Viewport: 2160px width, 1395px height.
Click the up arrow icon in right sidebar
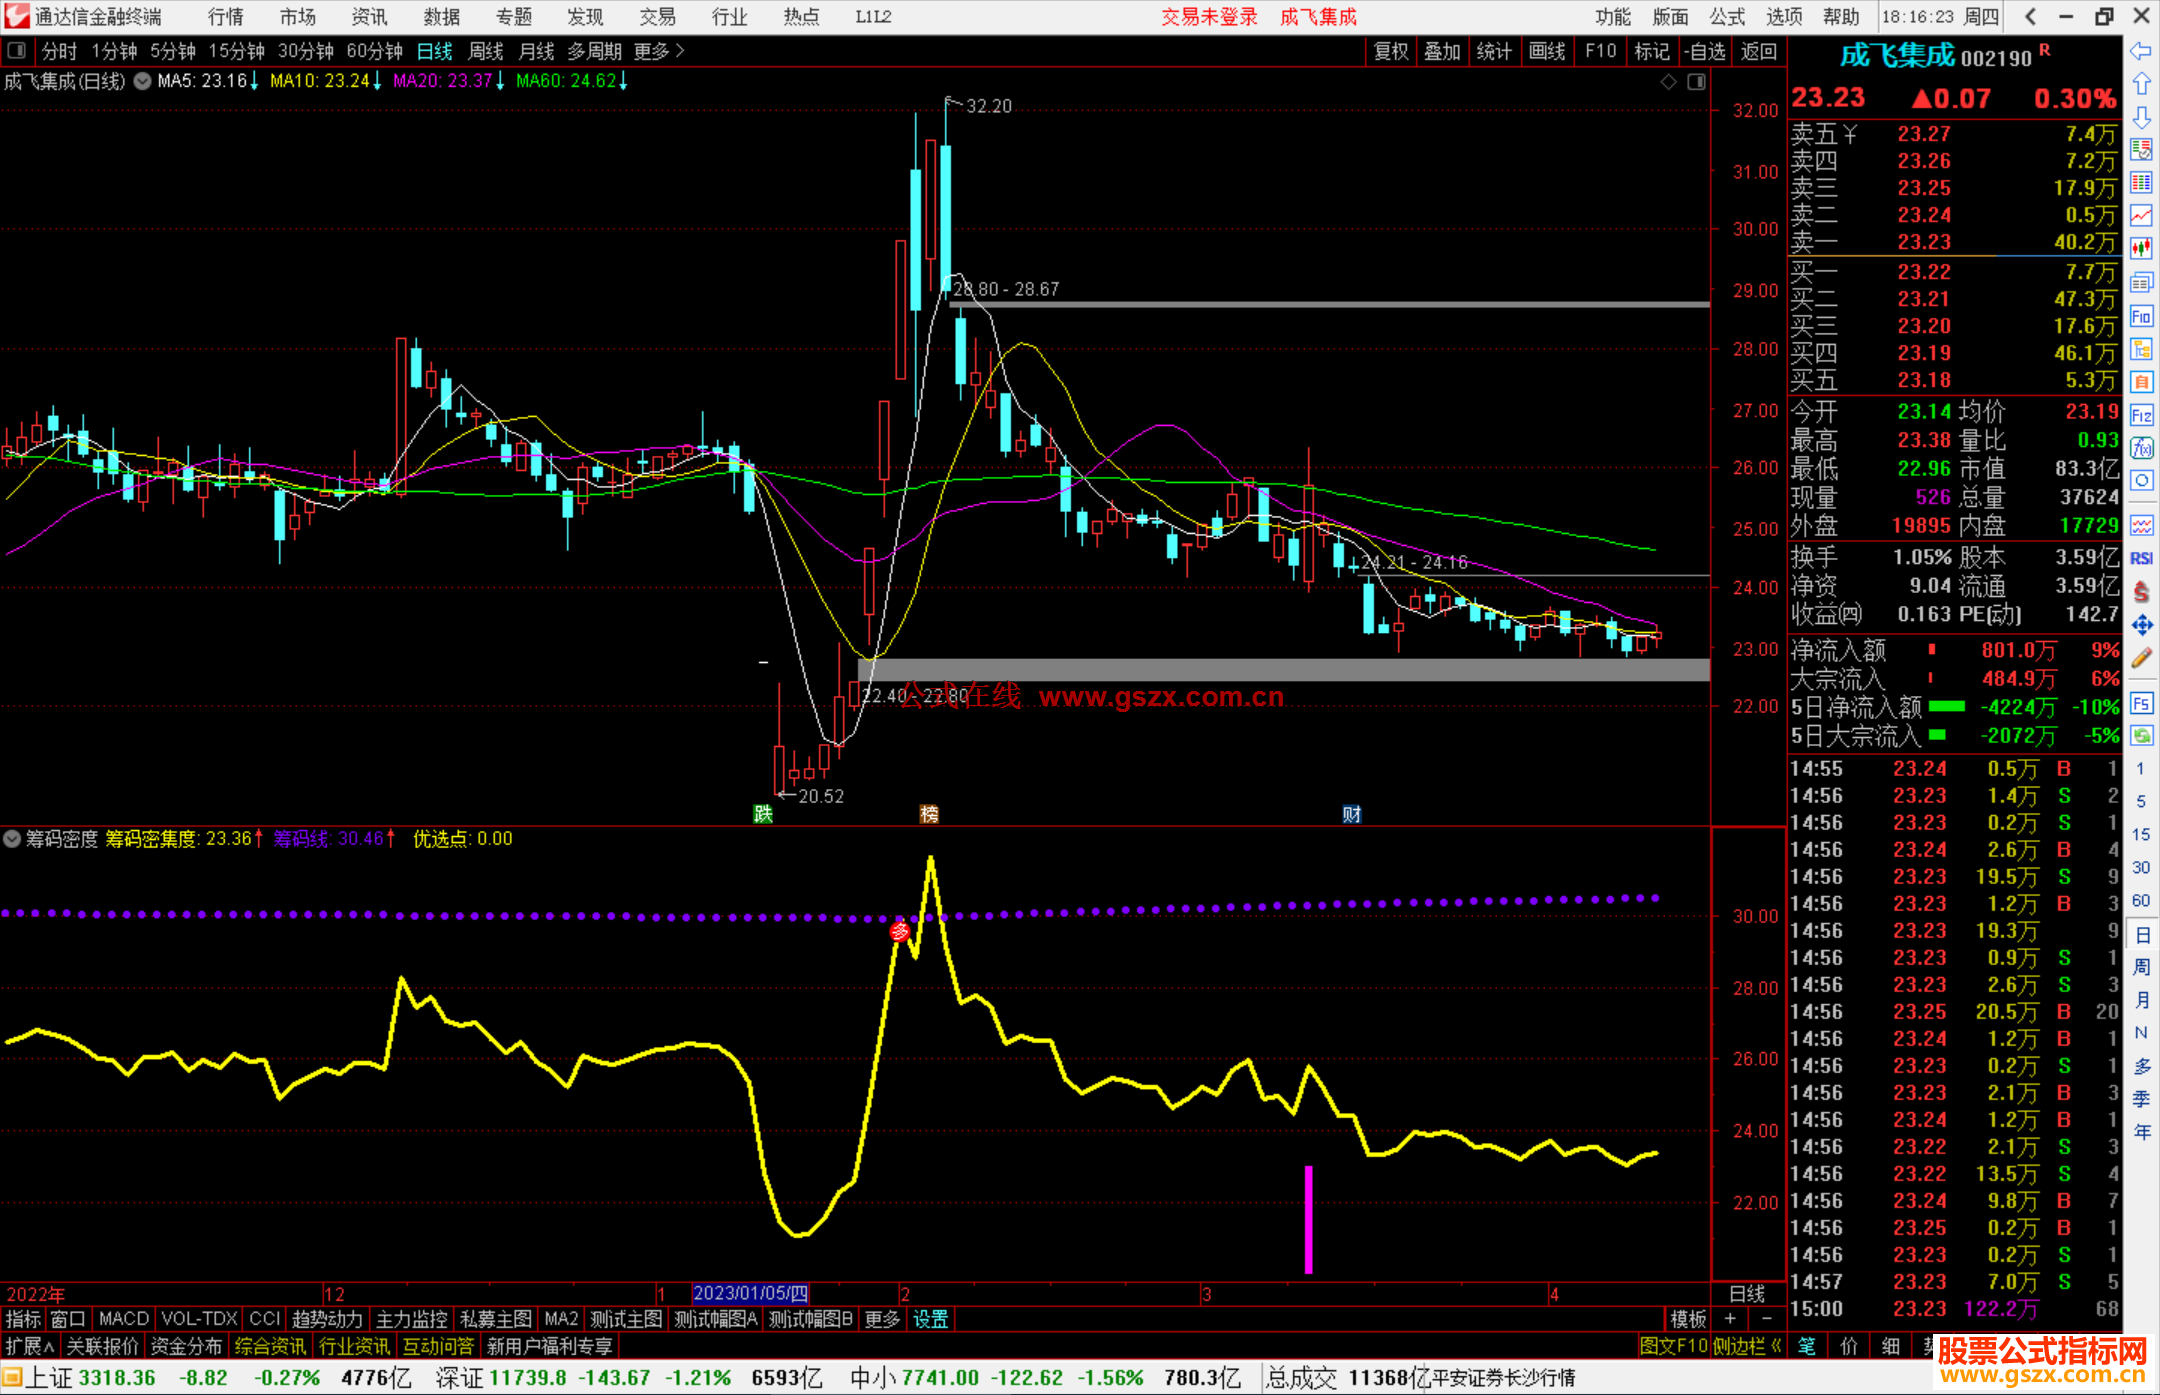[x=2141, y=84]
